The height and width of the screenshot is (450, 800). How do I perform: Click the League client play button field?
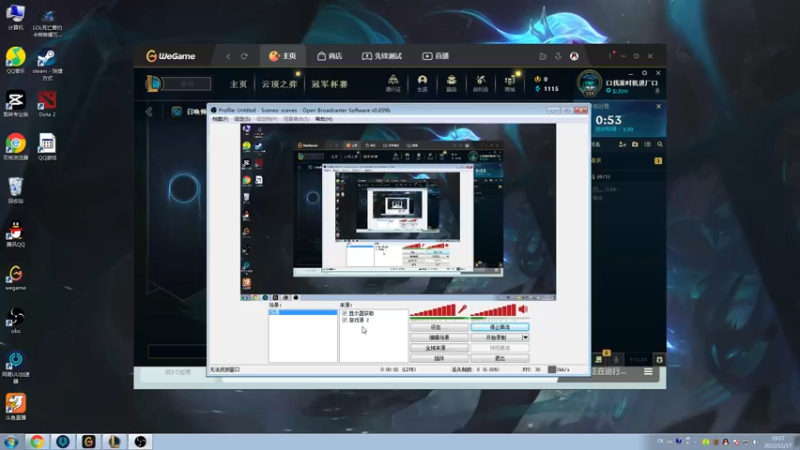click(x=187, y=84)
